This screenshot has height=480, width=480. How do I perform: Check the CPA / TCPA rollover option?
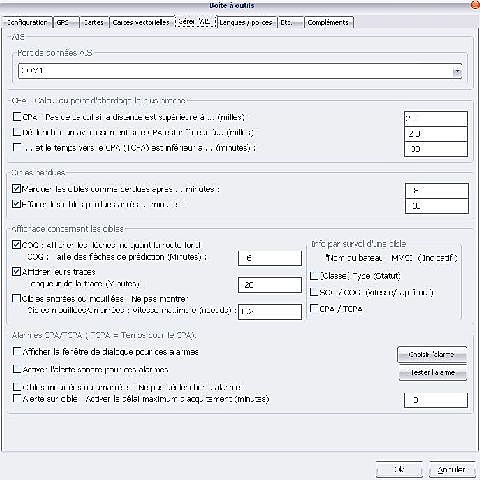(x=314, y=308)
